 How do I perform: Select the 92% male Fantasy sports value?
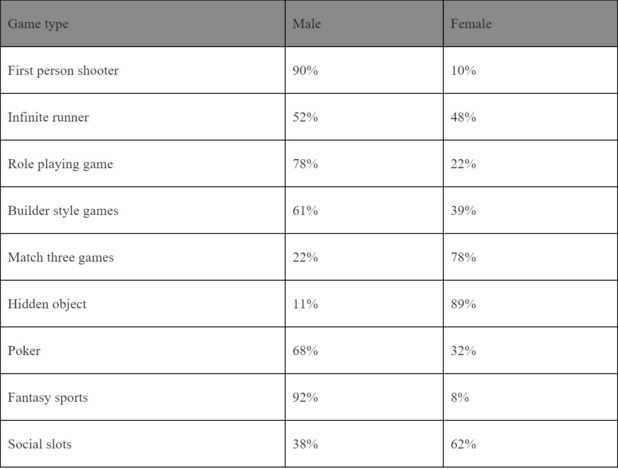pyautogui.click(x=305, y=397)
